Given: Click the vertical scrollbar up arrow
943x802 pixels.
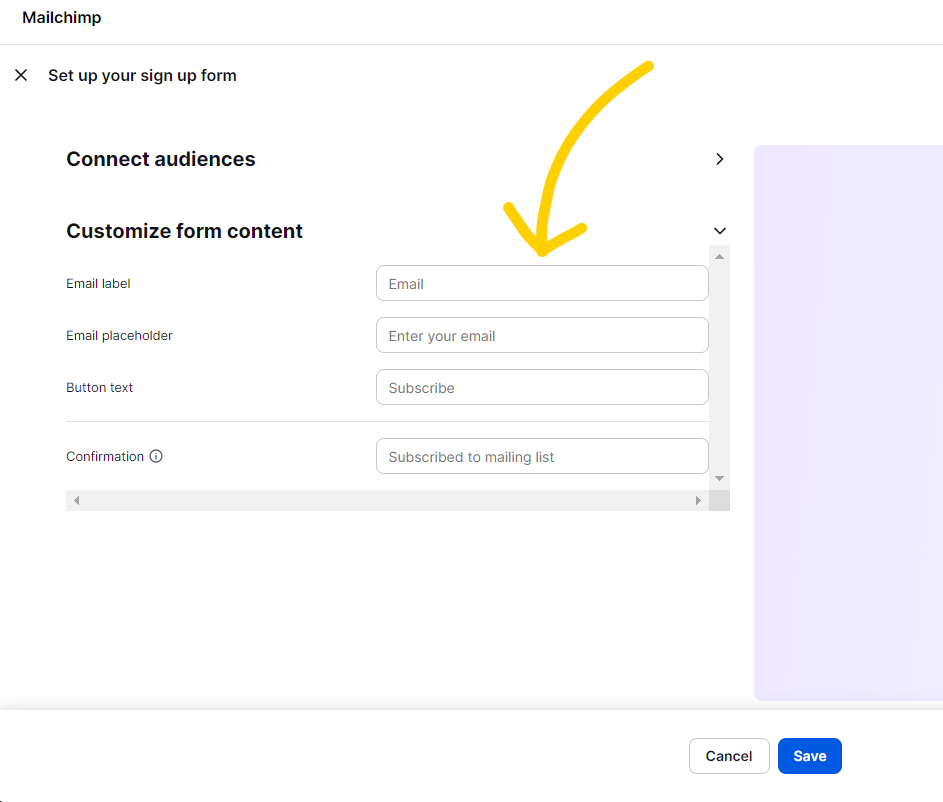Looking at the screenshot, I should coord(719,257).
